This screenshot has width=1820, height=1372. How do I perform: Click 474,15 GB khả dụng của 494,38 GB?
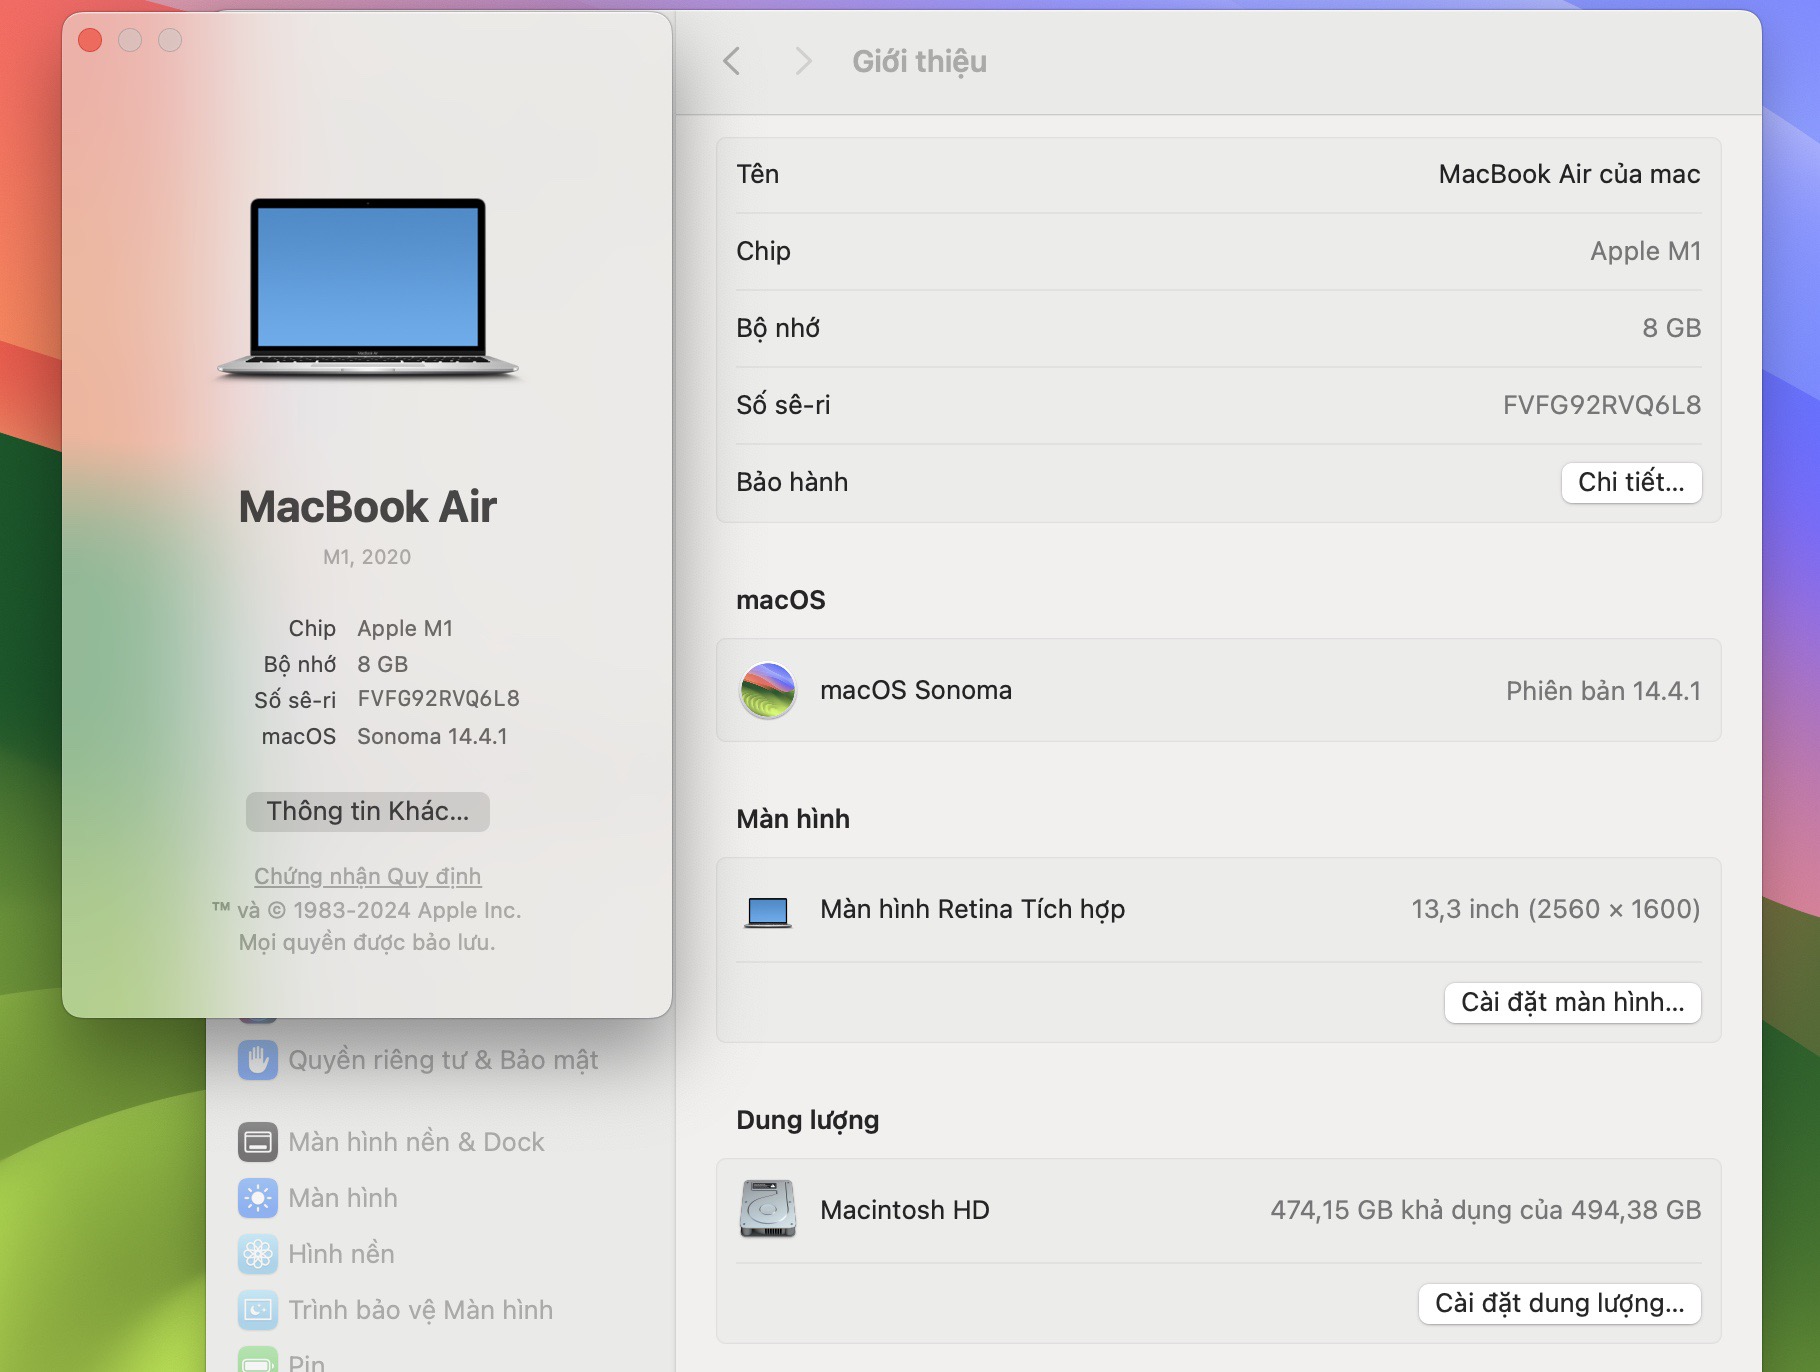point(1485,1210)
